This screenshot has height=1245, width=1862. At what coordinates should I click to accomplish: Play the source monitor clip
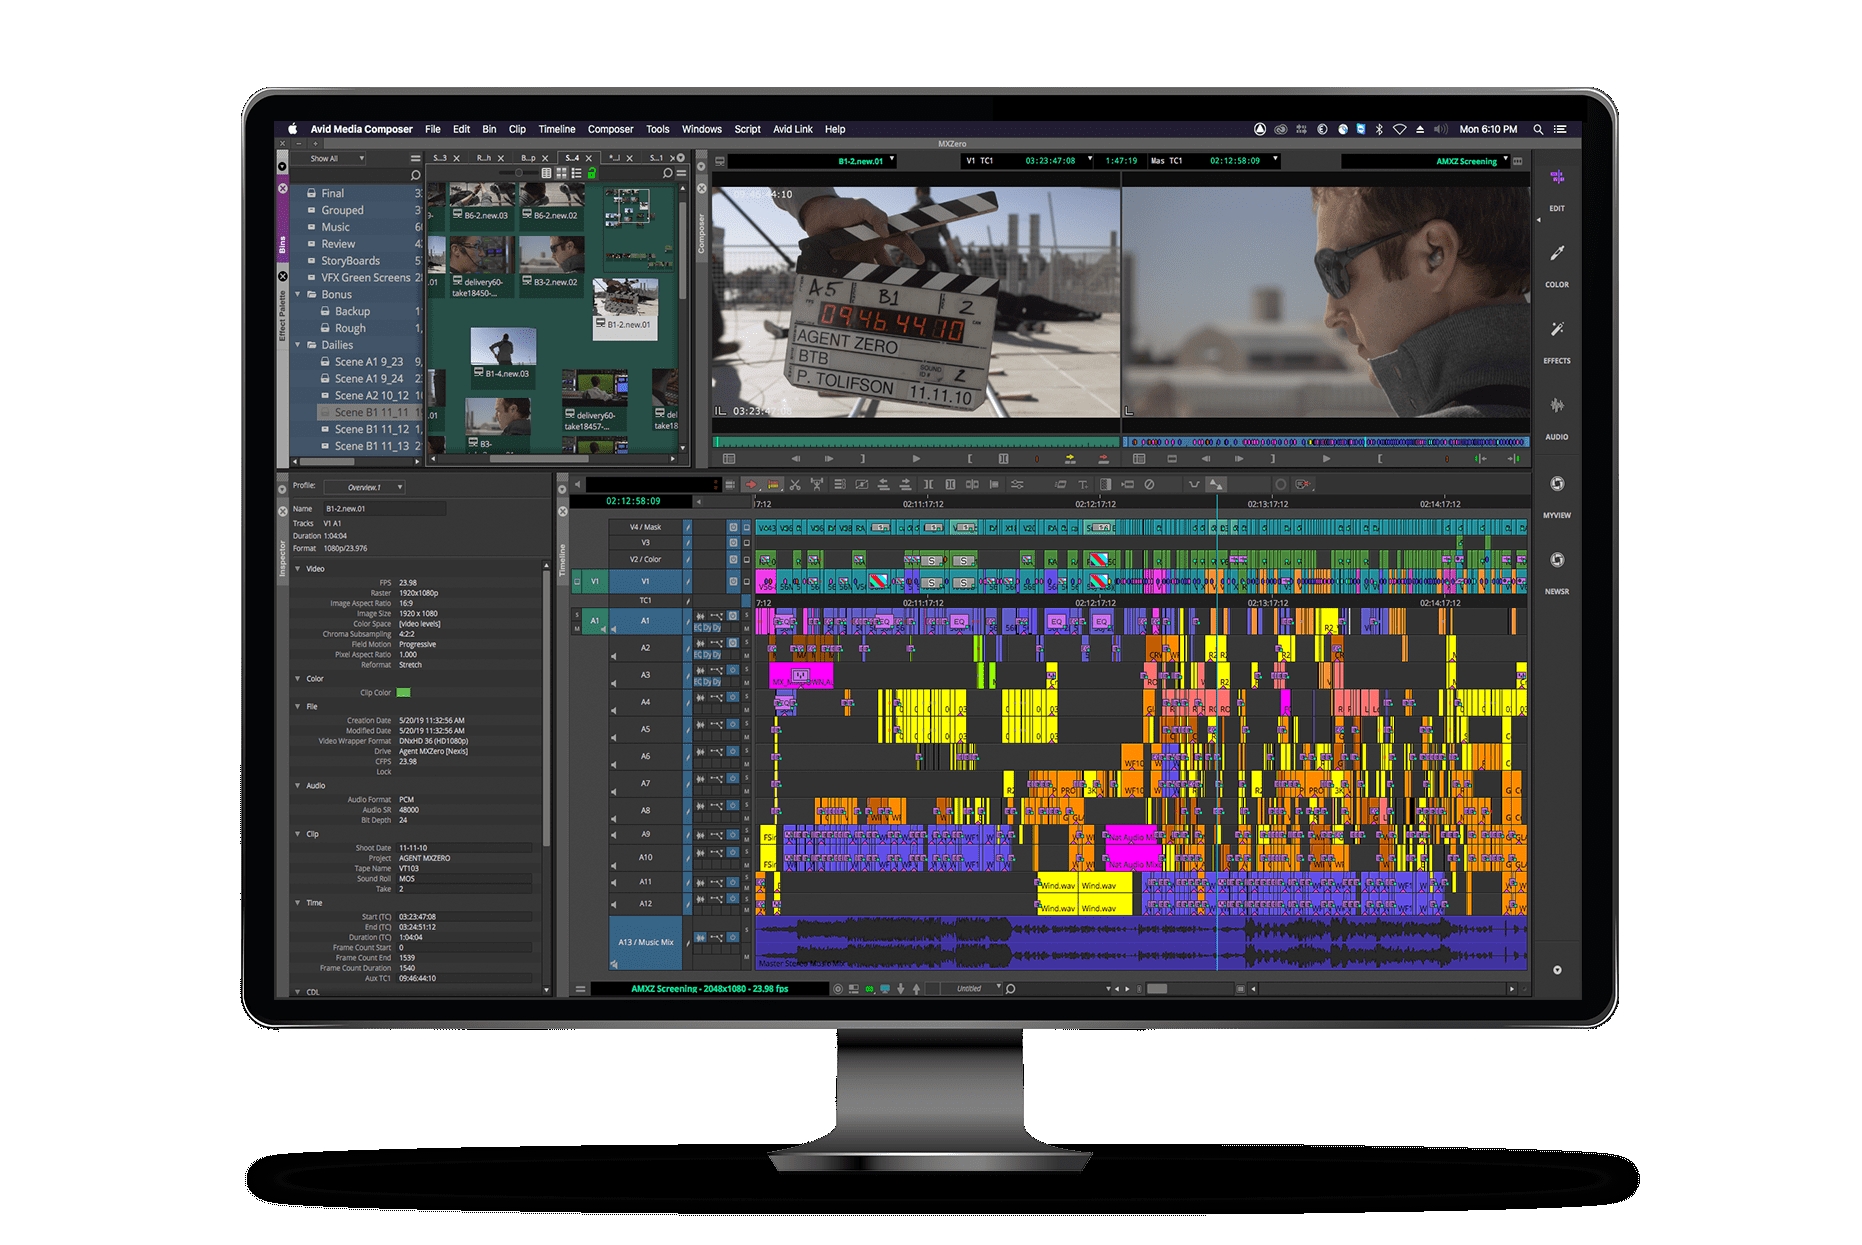pos(916,459)
